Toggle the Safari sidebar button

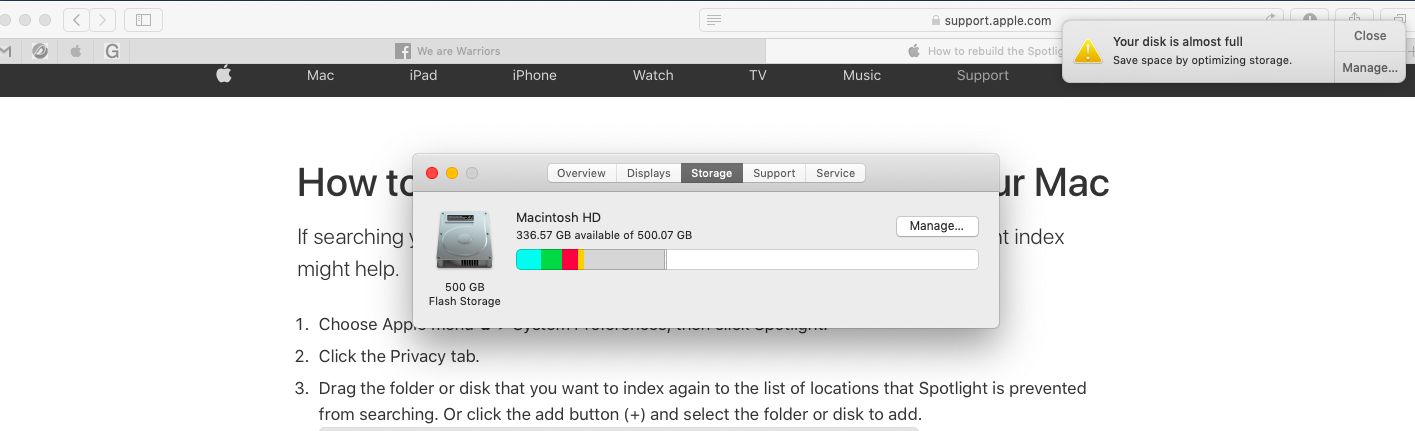click(x=144, y=19)
